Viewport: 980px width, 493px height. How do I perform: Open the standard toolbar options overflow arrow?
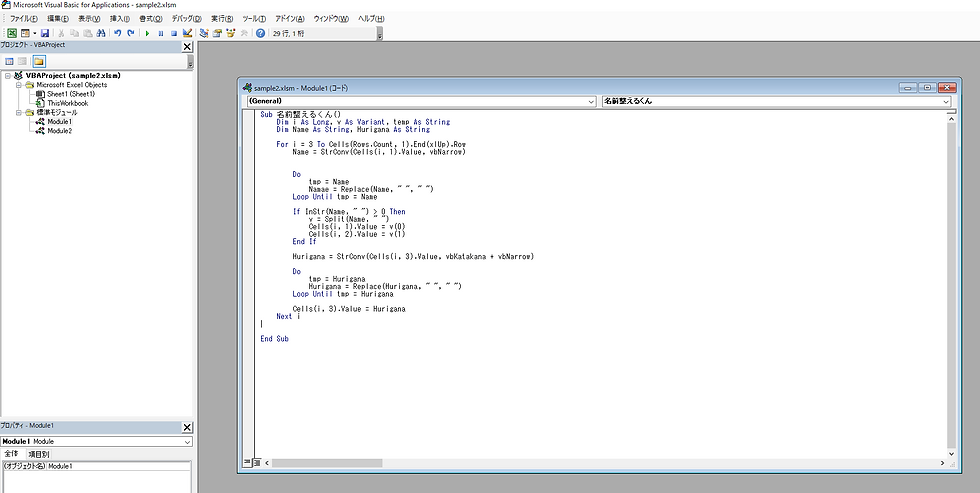[x=380, y=36]
